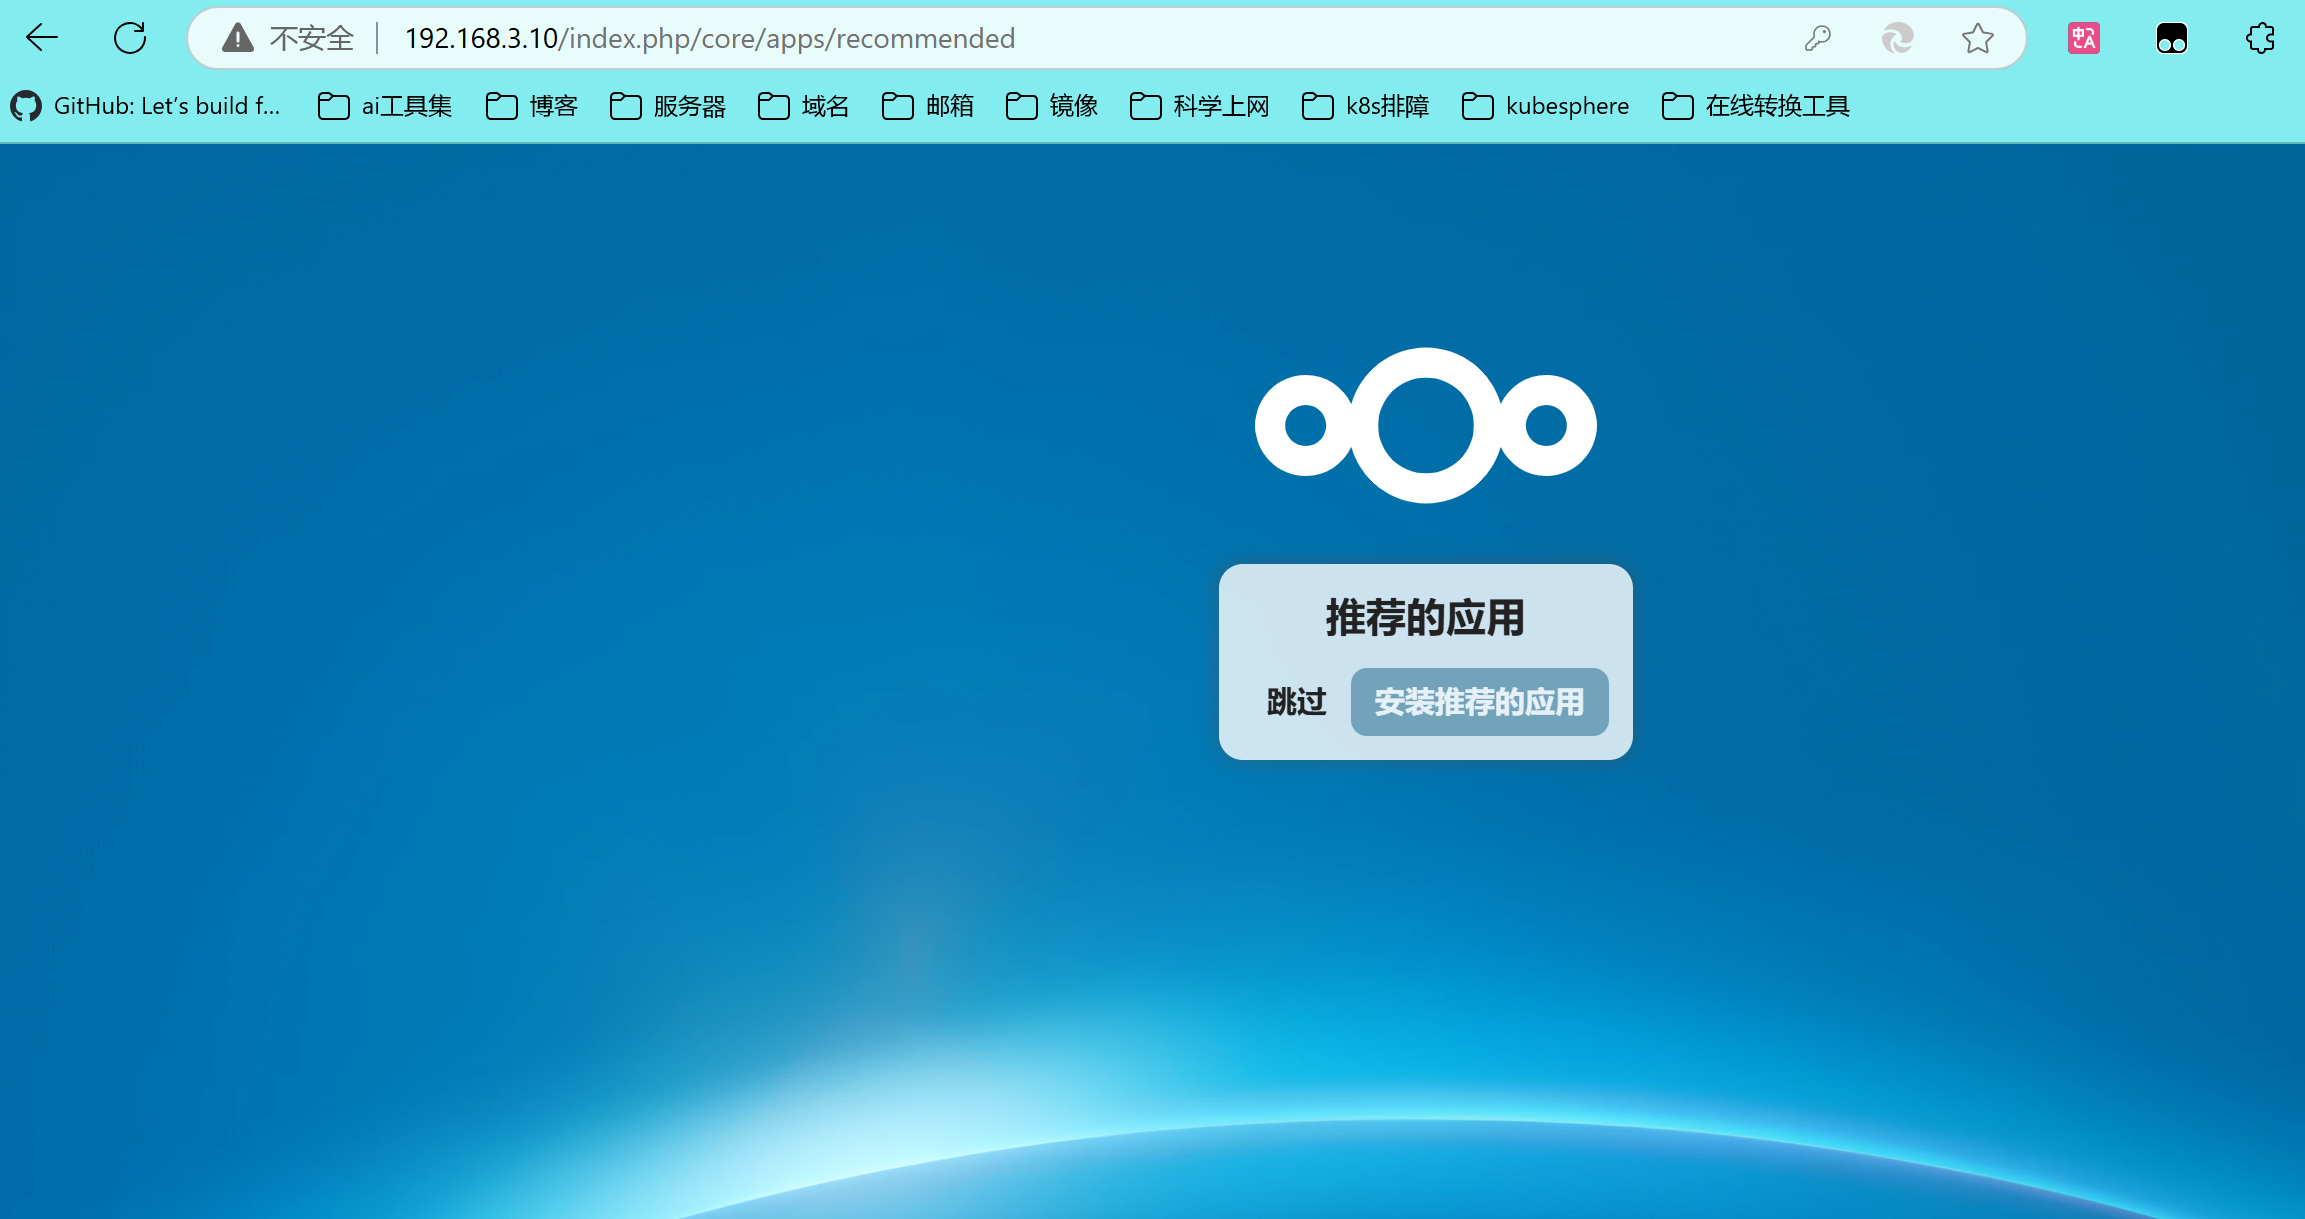Open the 在线转换工具 bookmark folder
This screenshot has height=1219, width=2305.
[1756, 106]
